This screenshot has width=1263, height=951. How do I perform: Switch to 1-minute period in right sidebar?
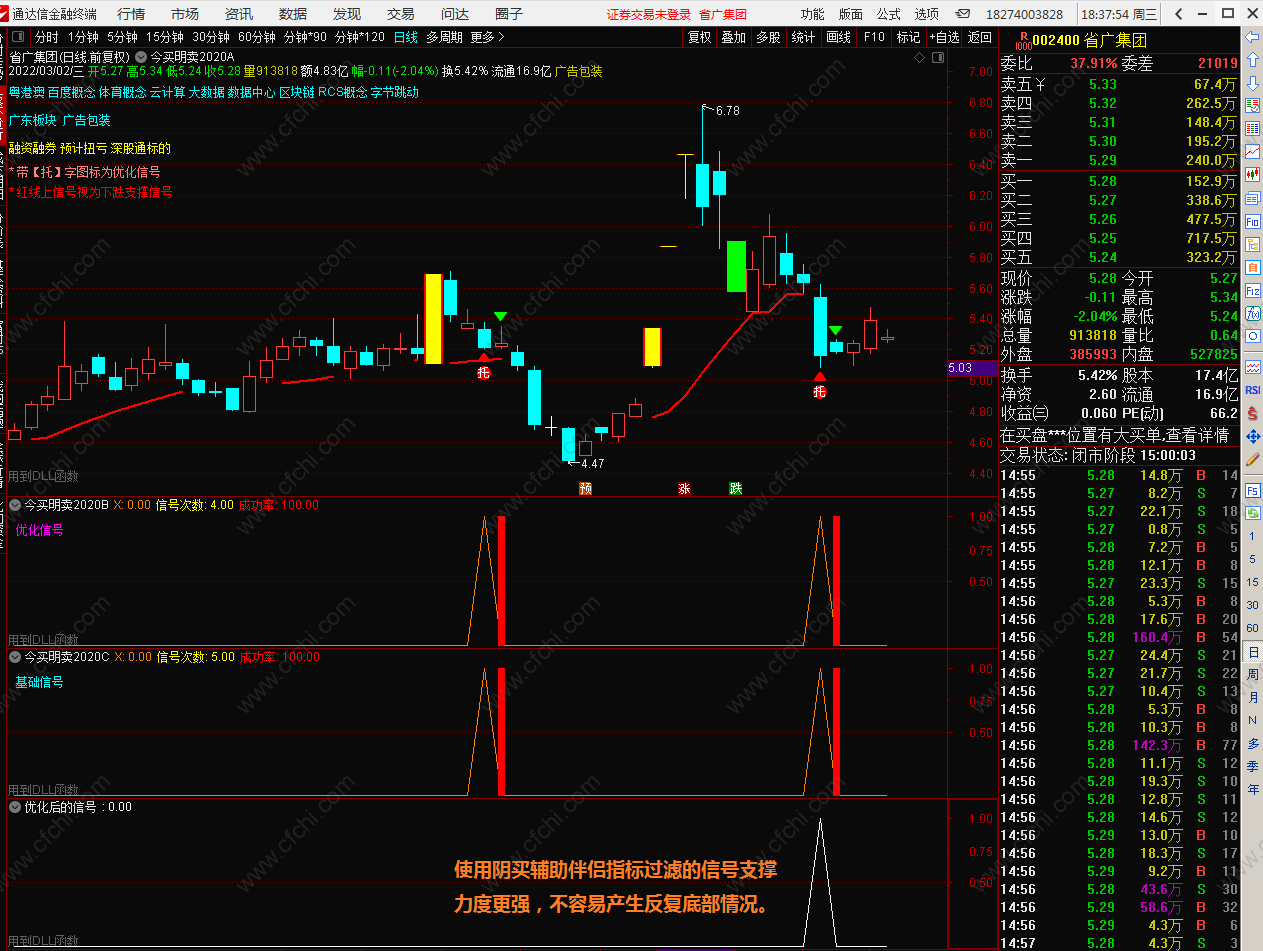[x=1252, y=535]
